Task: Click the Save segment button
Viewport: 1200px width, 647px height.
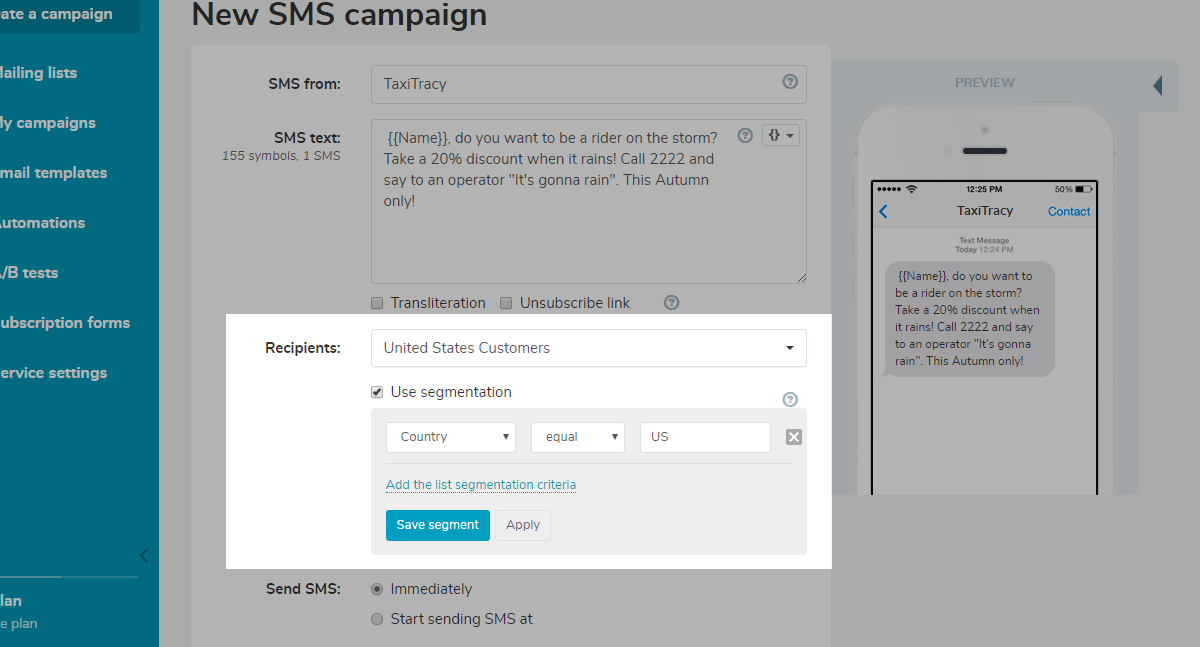Action: (x=437, y=524)
